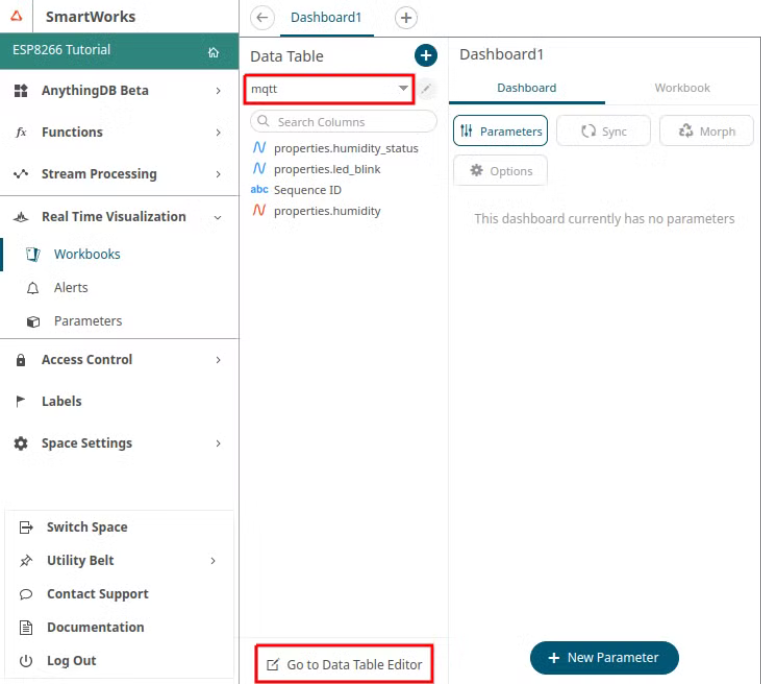Switch to the Workbook tab
The height and width of the screenshot is (684, 761).
click(682, 88)
